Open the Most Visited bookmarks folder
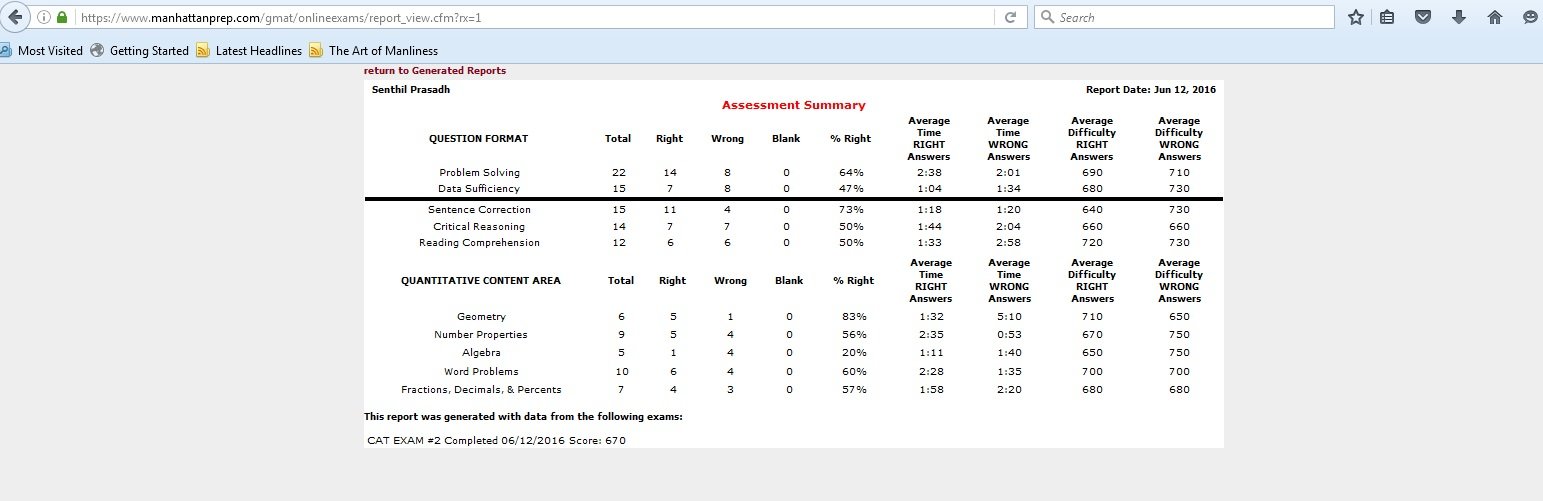The image size is (1543, 501). click(x=42, y=50)
